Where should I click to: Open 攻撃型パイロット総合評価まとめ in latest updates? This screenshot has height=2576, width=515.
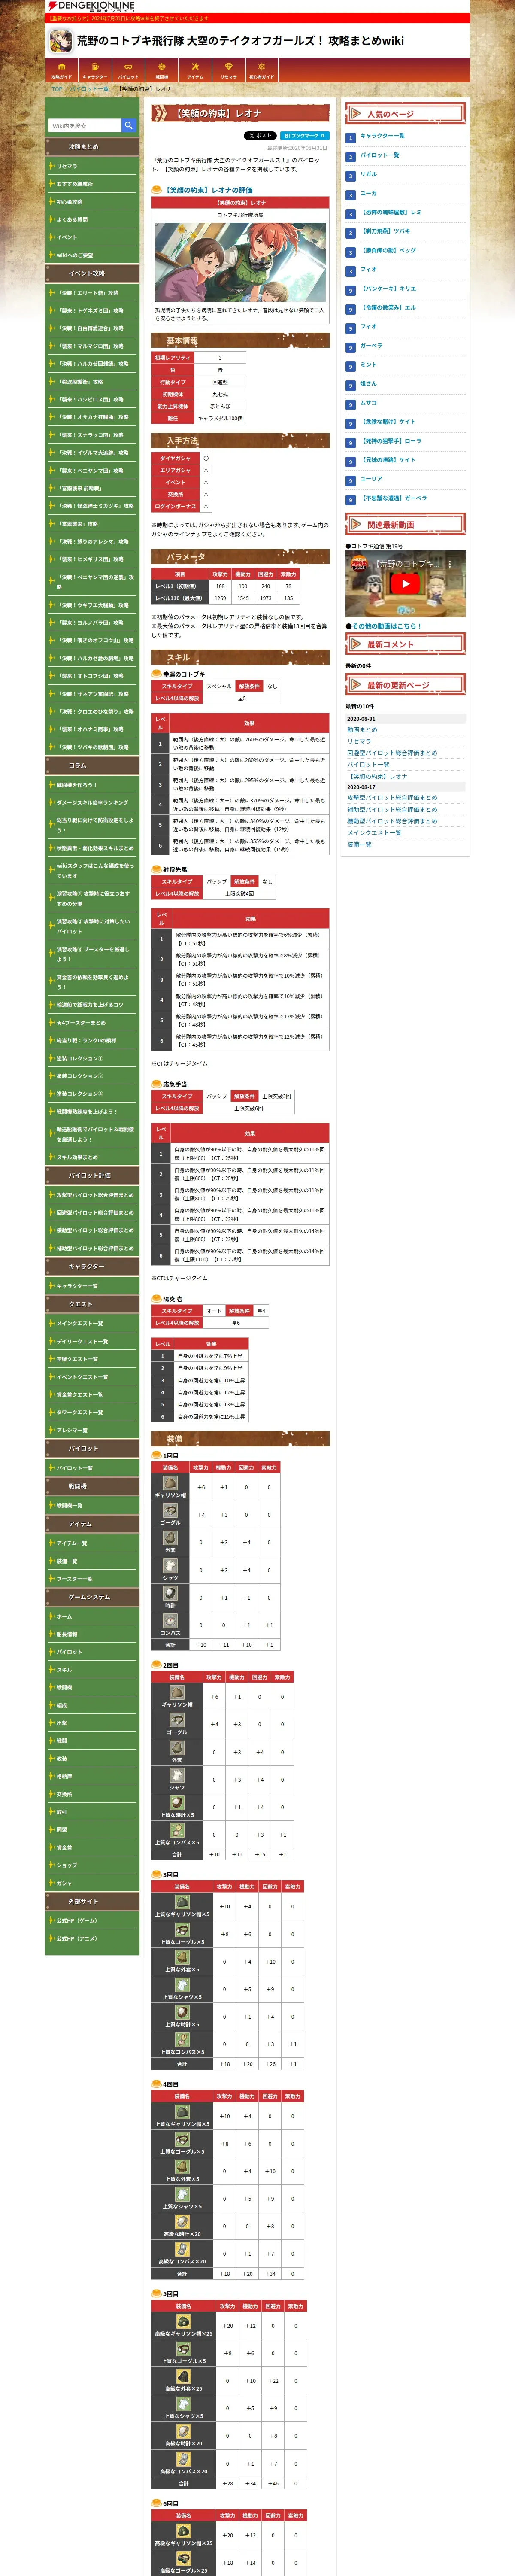tap(392, 798)
